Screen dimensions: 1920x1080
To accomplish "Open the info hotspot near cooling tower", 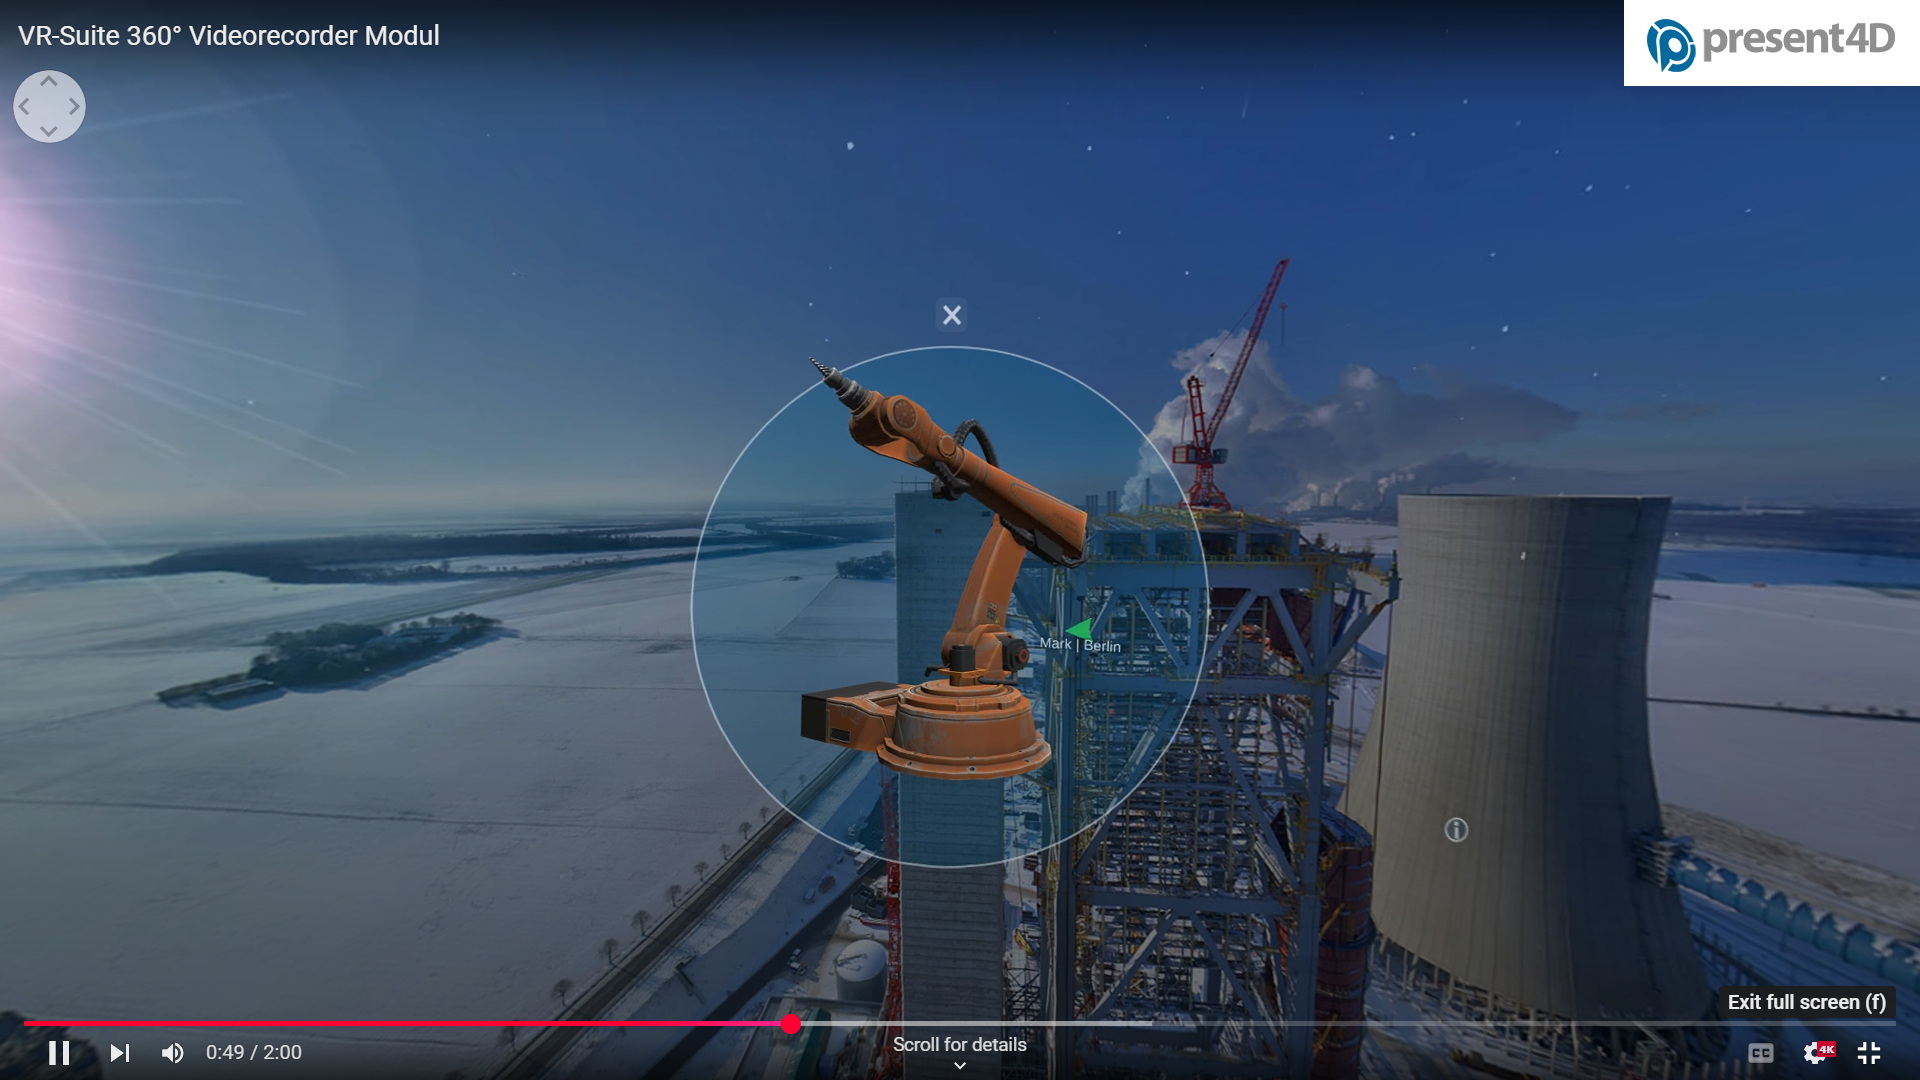I will click(x=1456, y=829).
